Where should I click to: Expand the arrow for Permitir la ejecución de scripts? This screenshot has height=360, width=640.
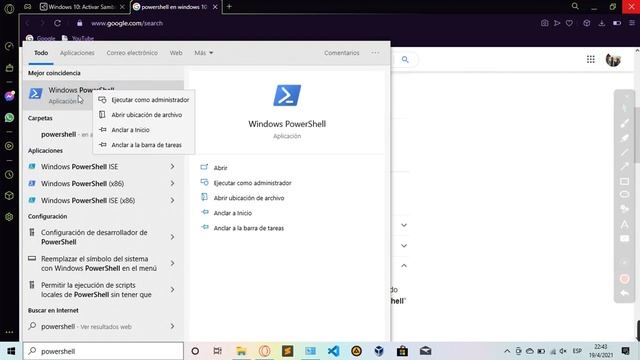172,289
